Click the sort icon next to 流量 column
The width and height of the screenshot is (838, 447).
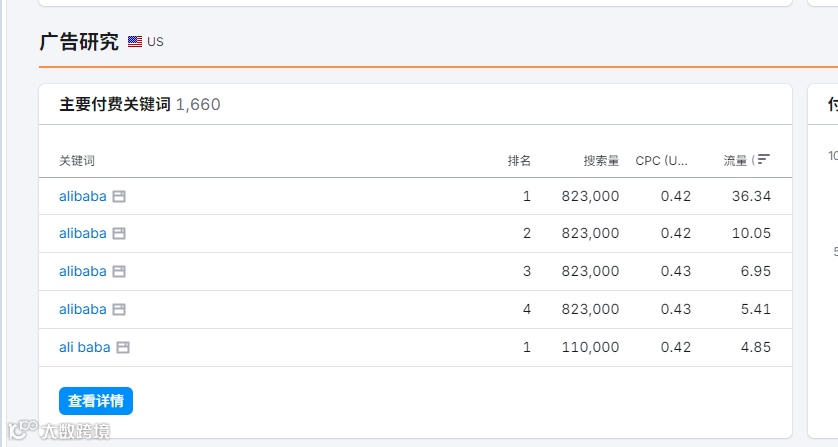pos(764,160)
